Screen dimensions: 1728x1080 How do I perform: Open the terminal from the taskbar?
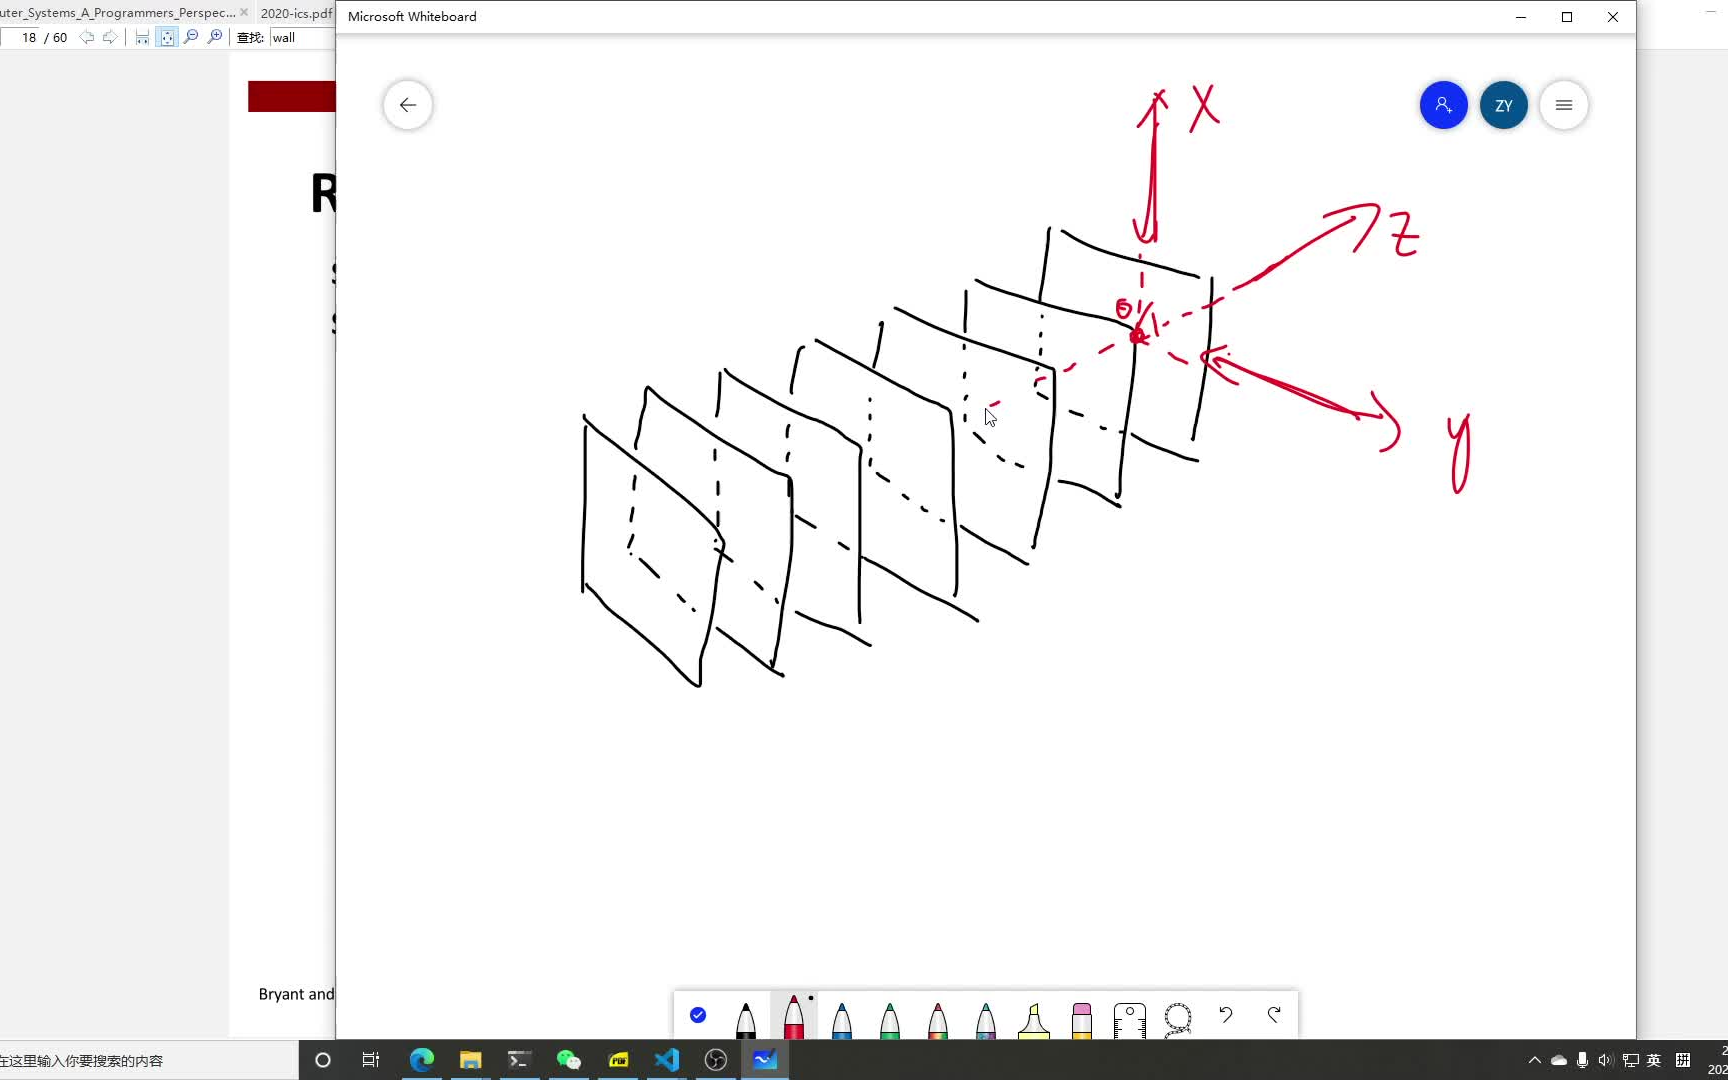519,1060
